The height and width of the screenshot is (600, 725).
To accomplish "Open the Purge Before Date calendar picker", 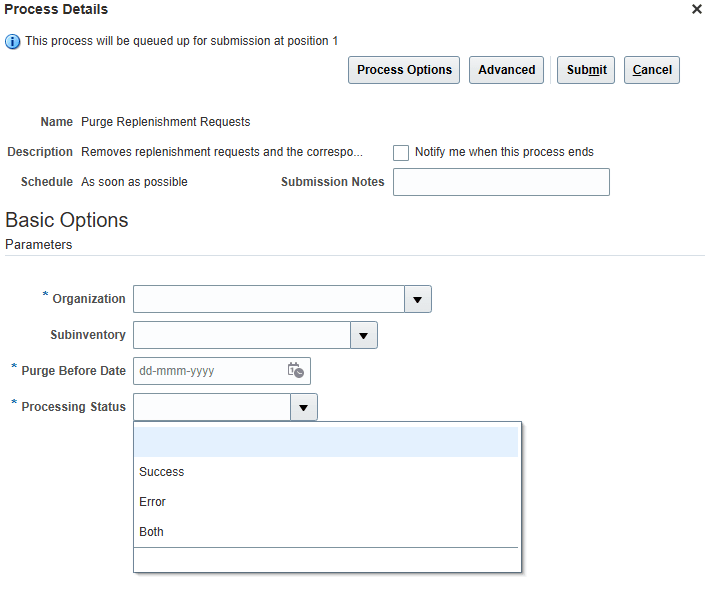I will [x=295, y=370].
